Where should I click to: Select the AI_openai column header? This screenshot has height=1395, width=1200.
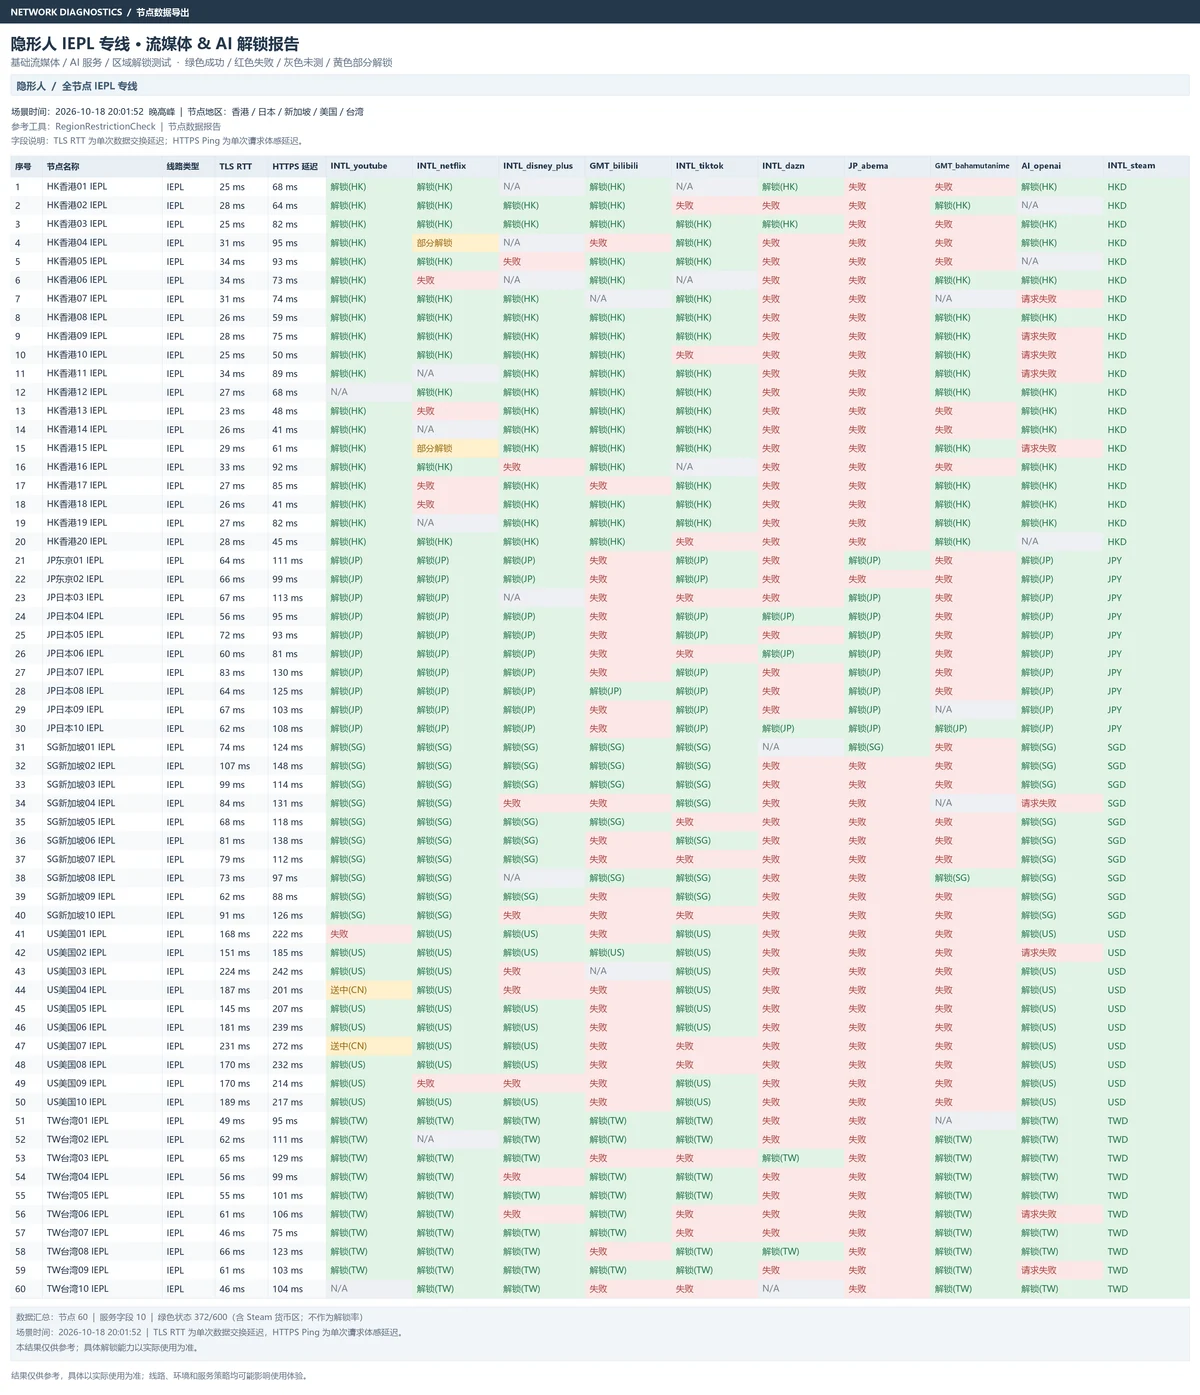coord(1041,166)
